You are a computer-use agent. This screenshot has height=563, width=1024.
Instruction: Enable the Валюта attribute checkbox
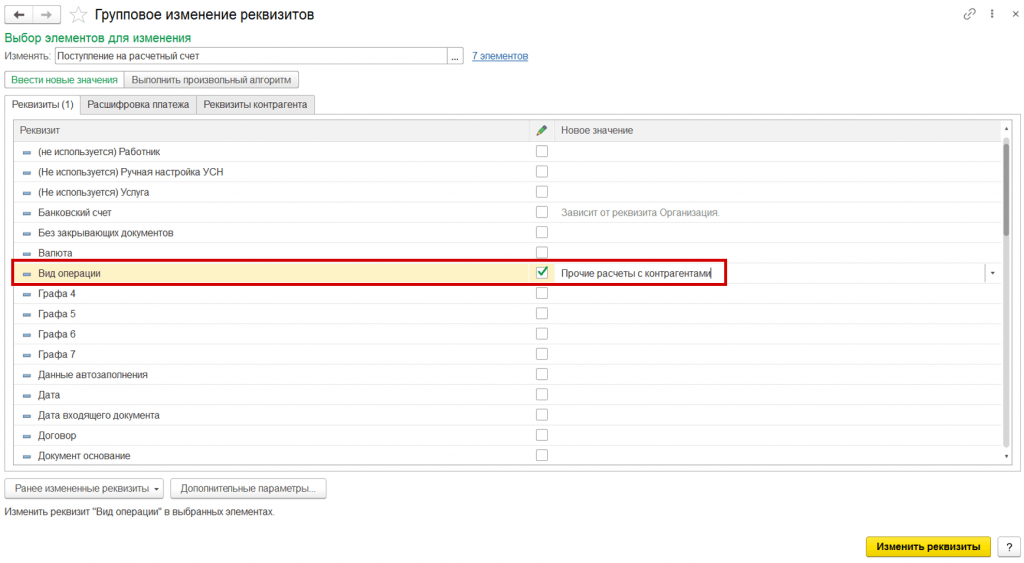click(x=542, y=253)
